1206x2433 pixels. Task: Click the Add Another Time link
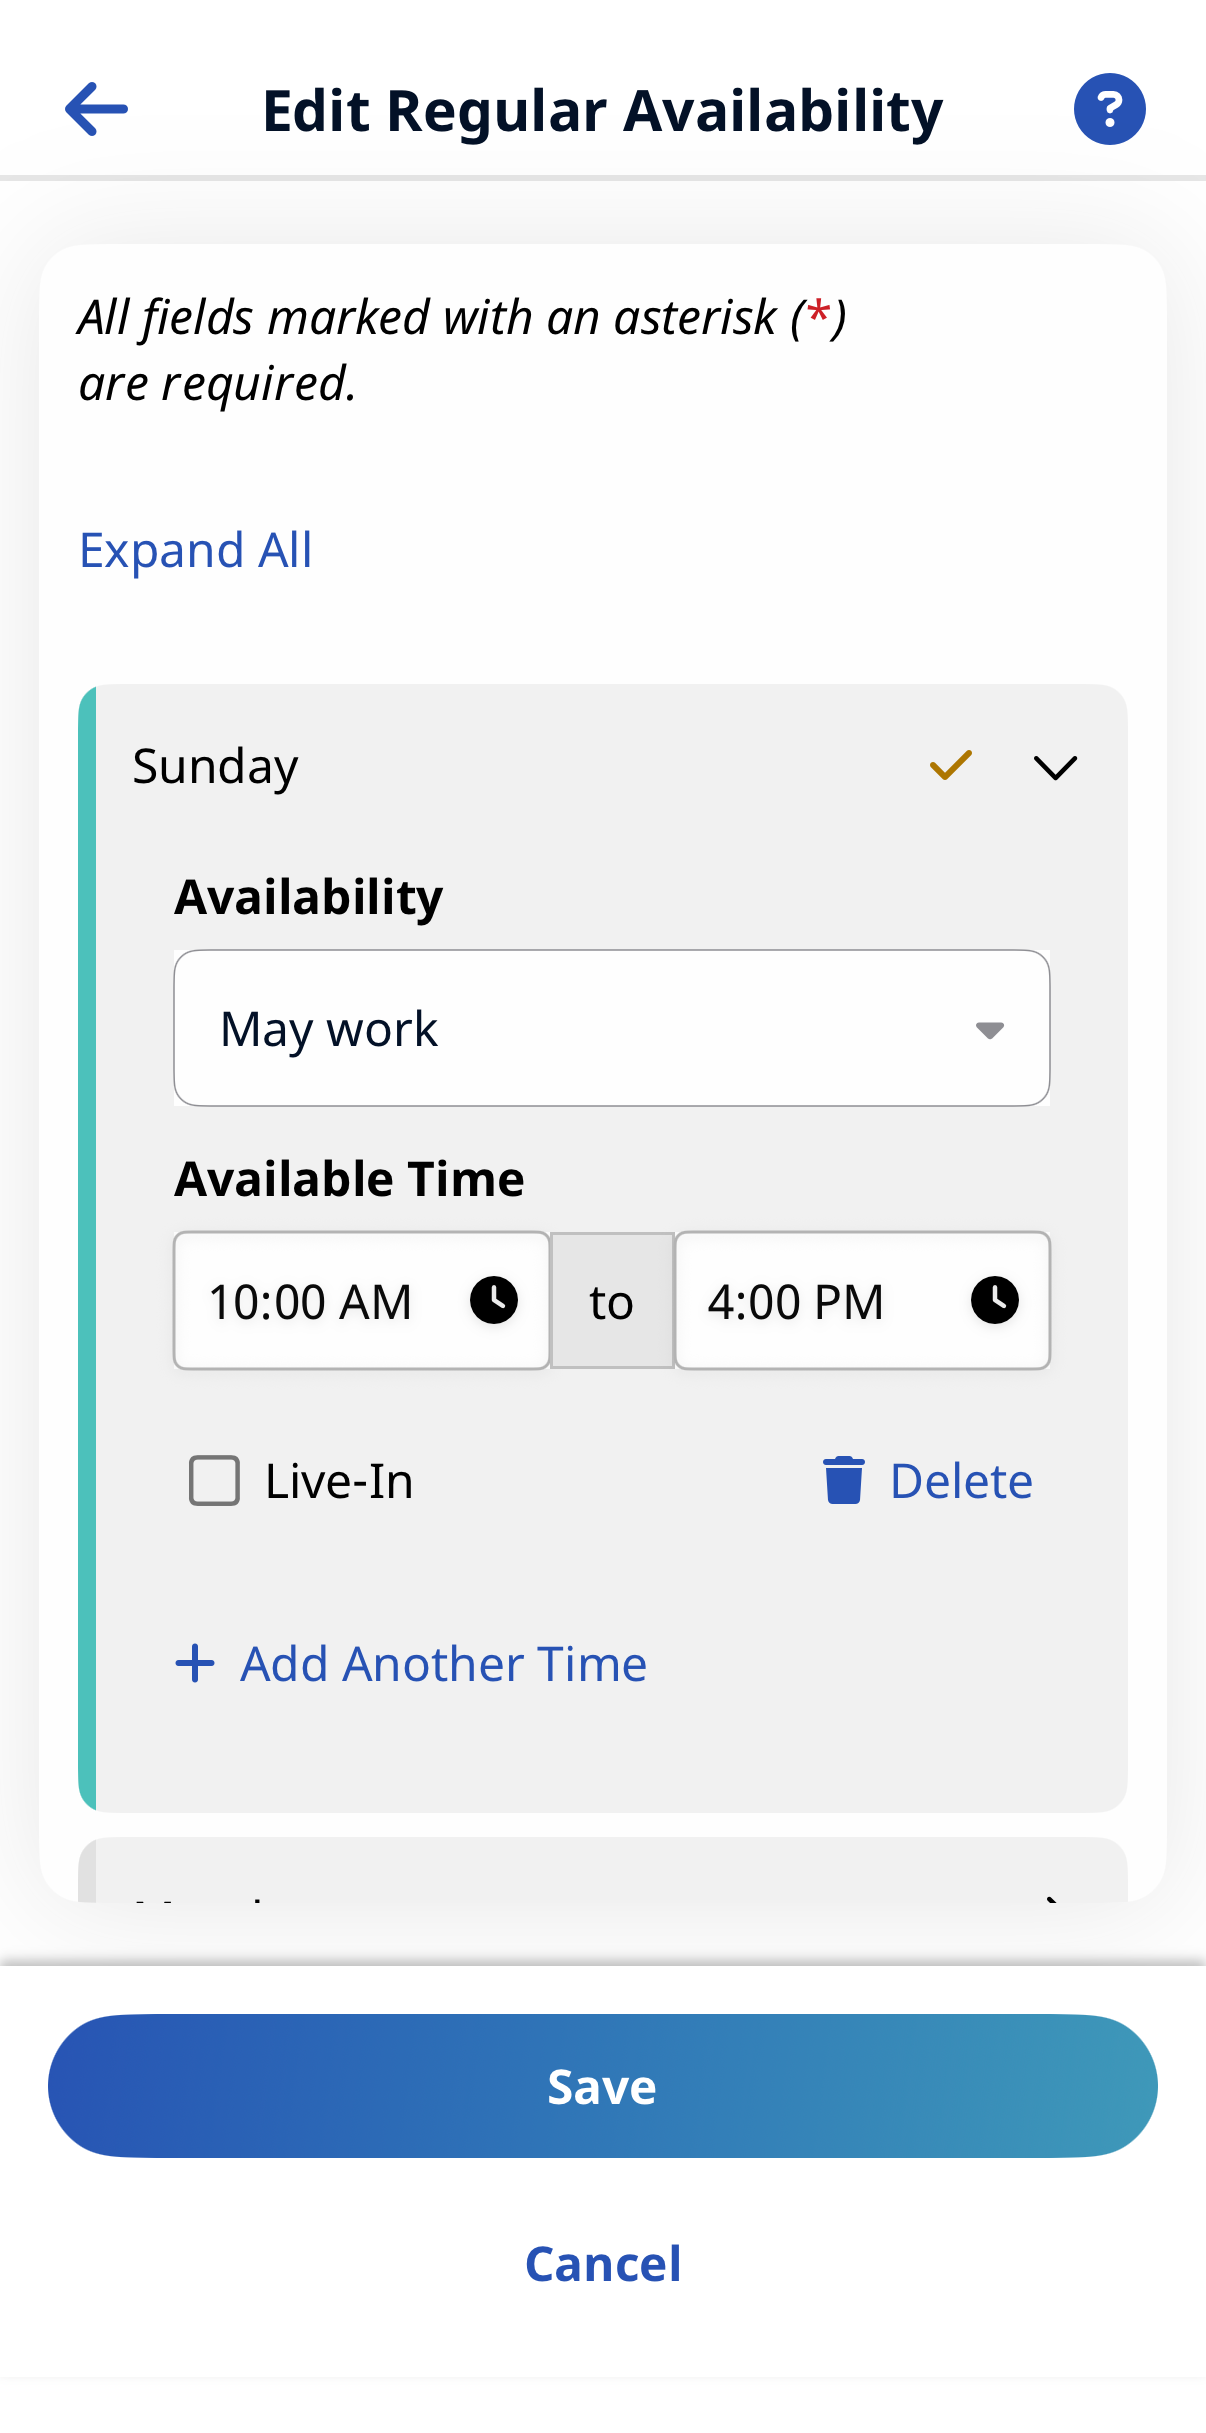point(443,1664)
